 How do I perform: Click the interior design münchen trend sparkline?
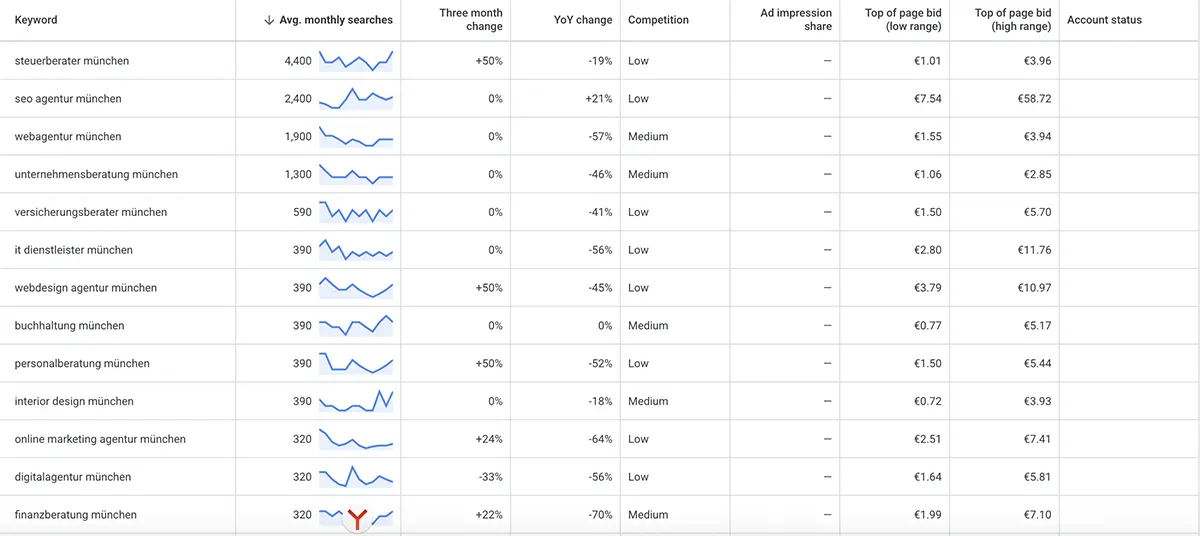pos(356,401)
